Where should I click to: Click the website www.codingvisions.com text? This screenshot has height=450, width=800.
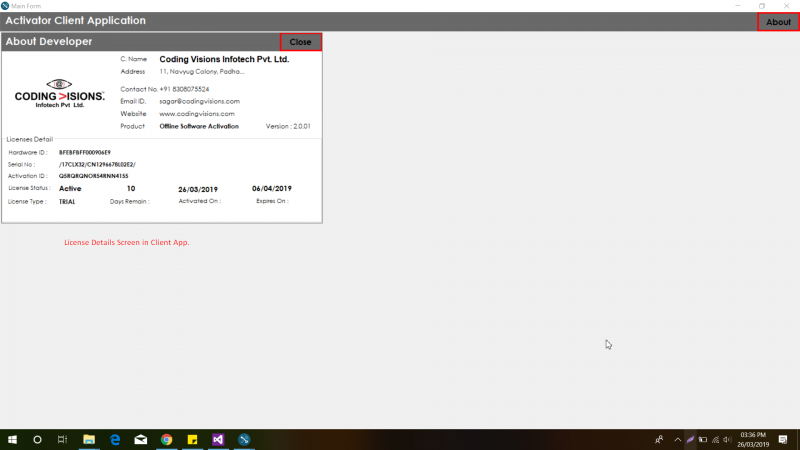(197, 114)
